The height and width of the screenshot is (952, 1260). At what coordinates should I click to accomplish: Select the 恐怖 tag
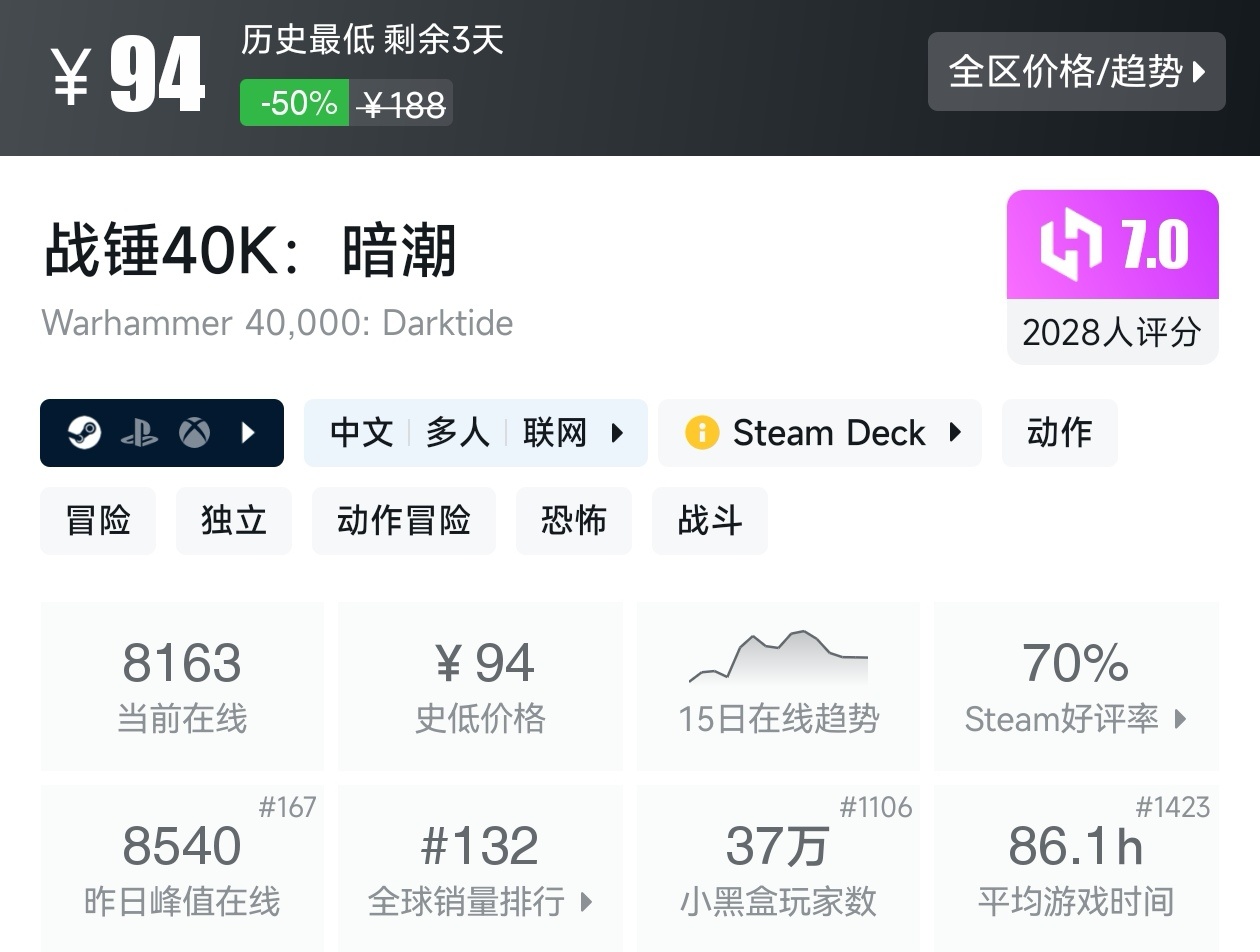pyautogui.click(x=574, y=520)
